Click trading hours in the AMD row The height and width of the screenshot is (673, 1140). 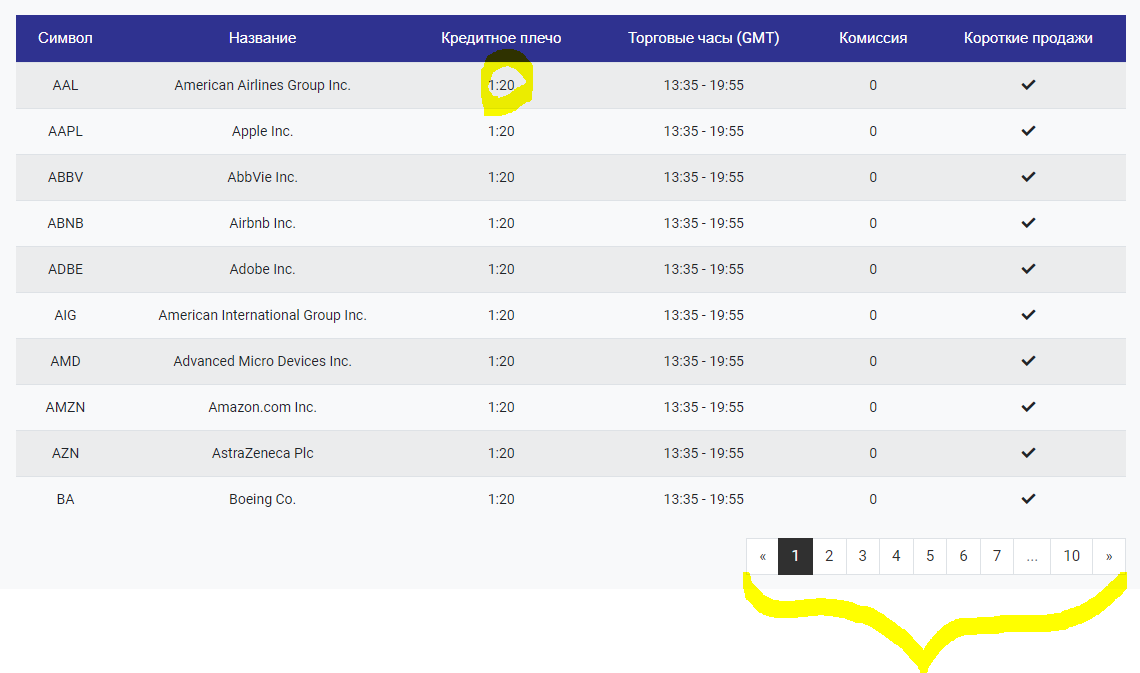tap(704, 361)
